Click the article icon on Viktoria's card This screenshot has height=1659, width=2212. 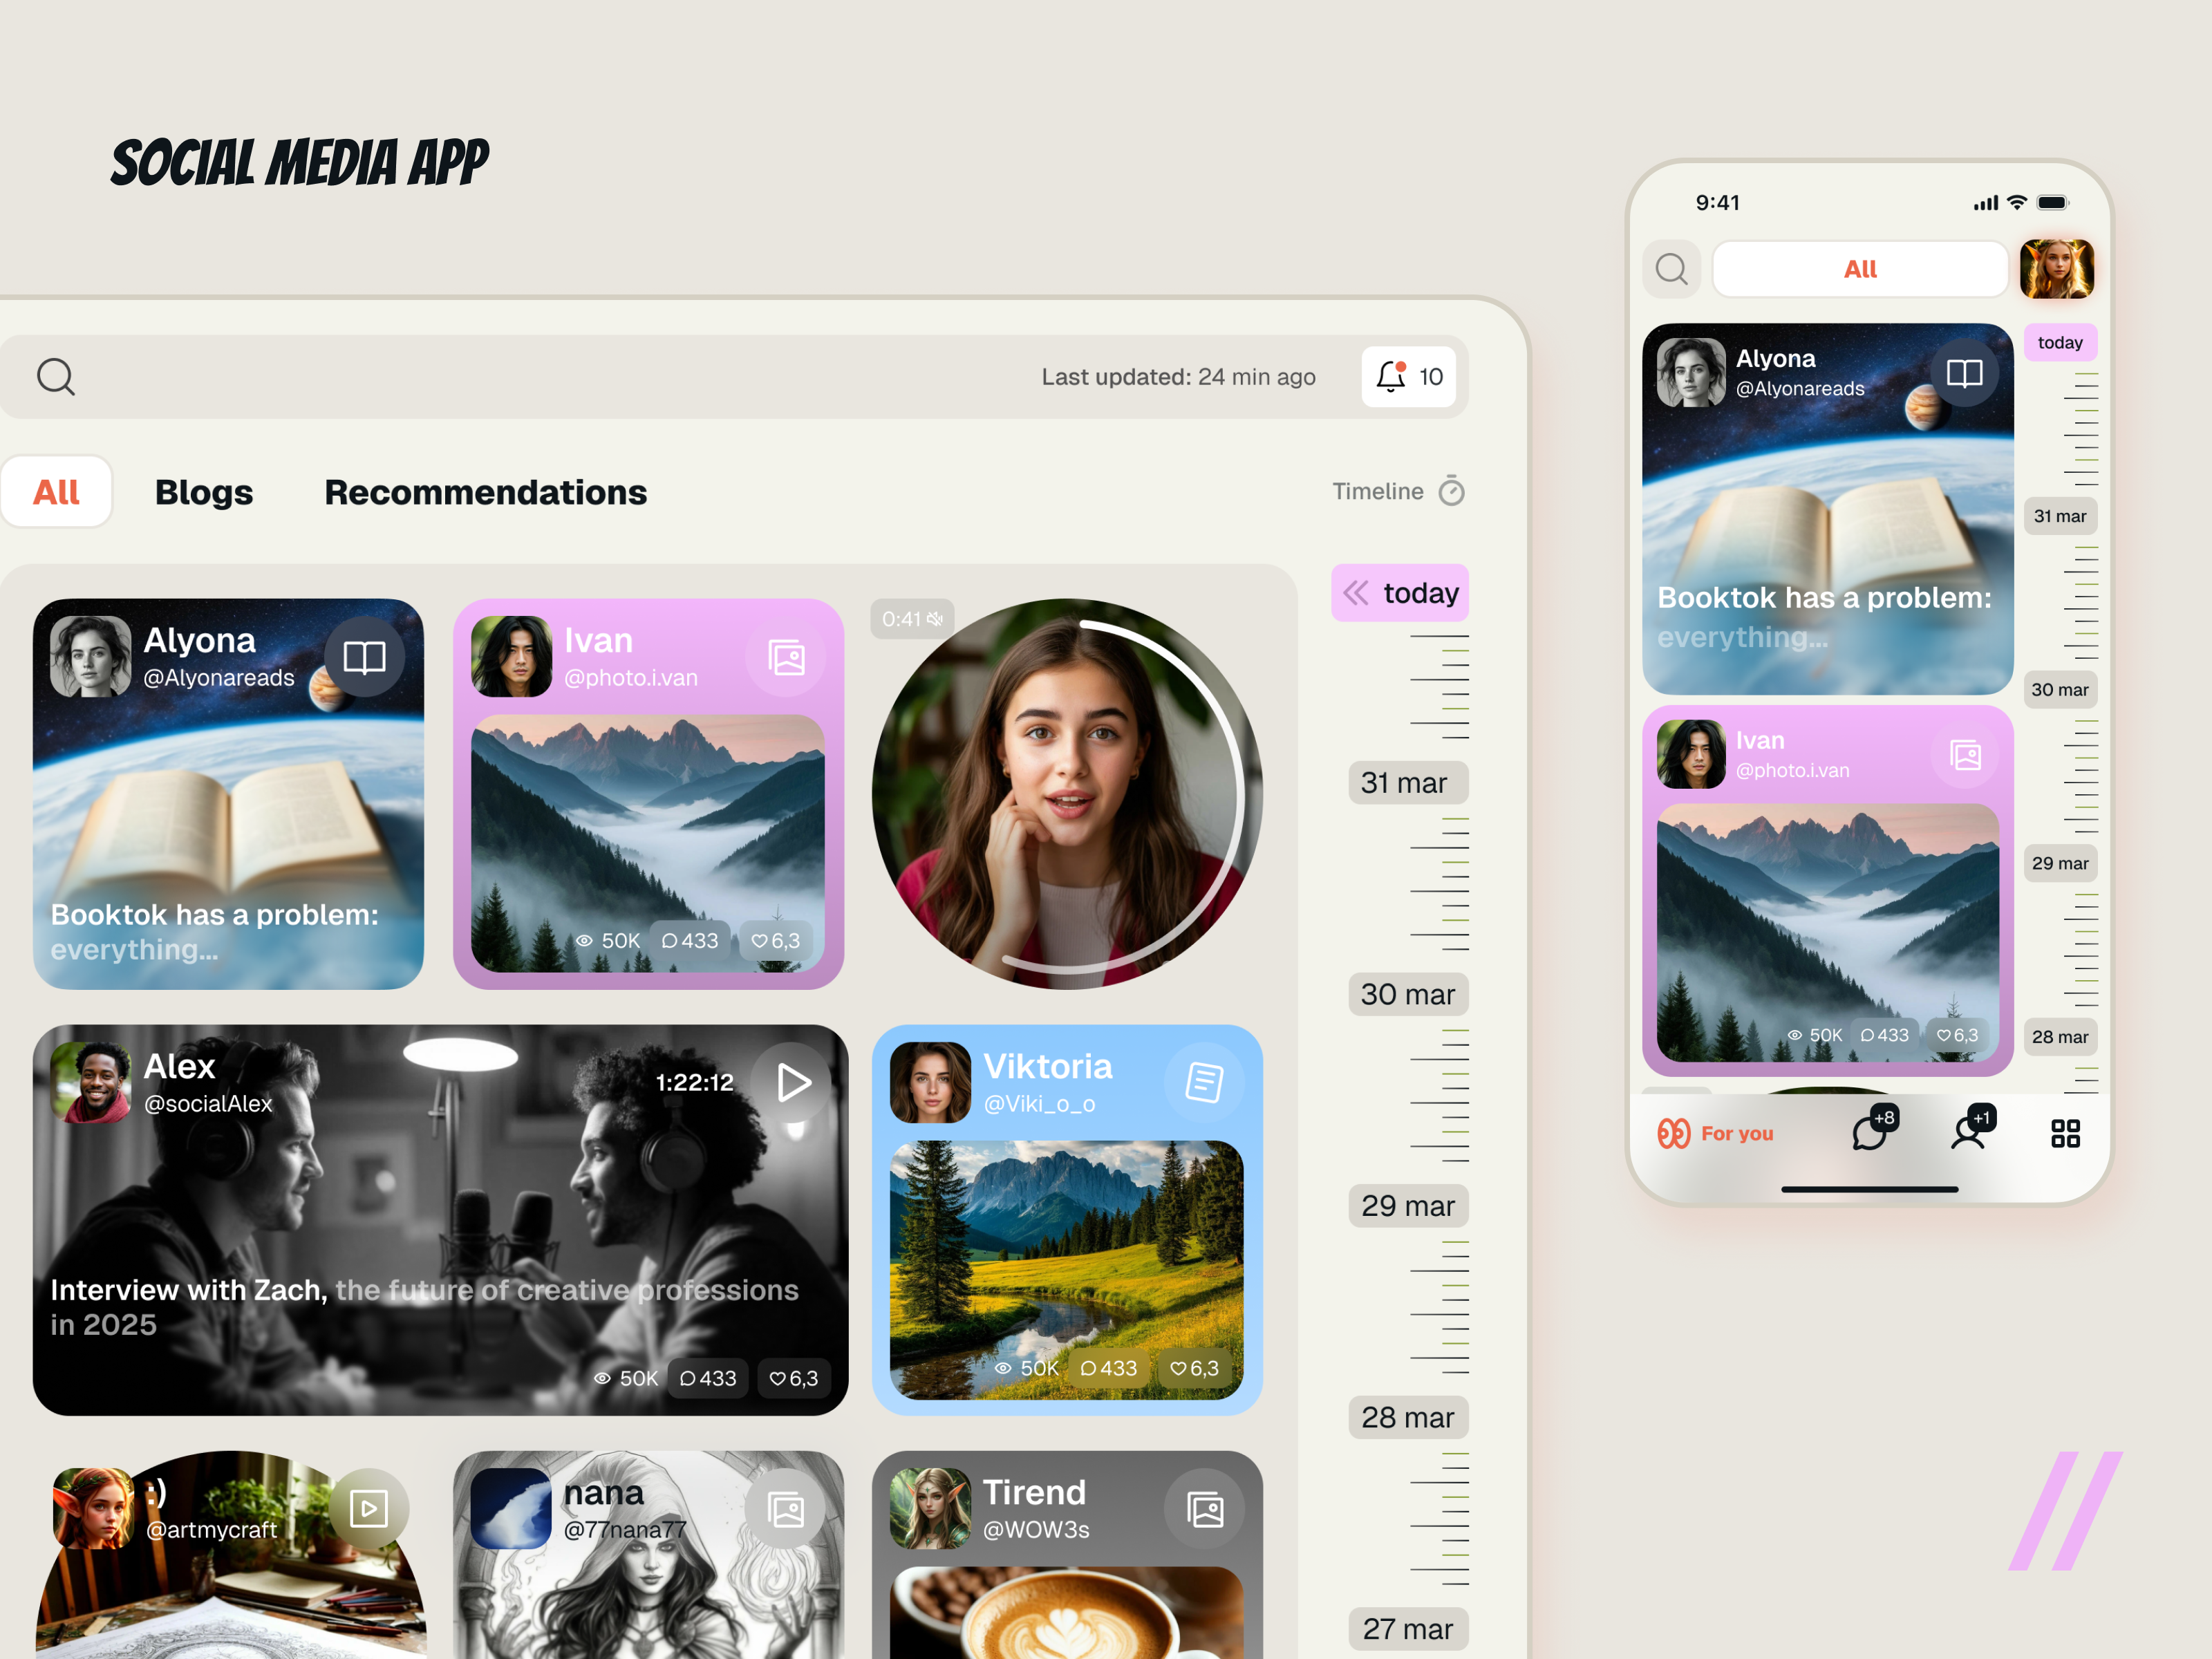[1204, 1082]
